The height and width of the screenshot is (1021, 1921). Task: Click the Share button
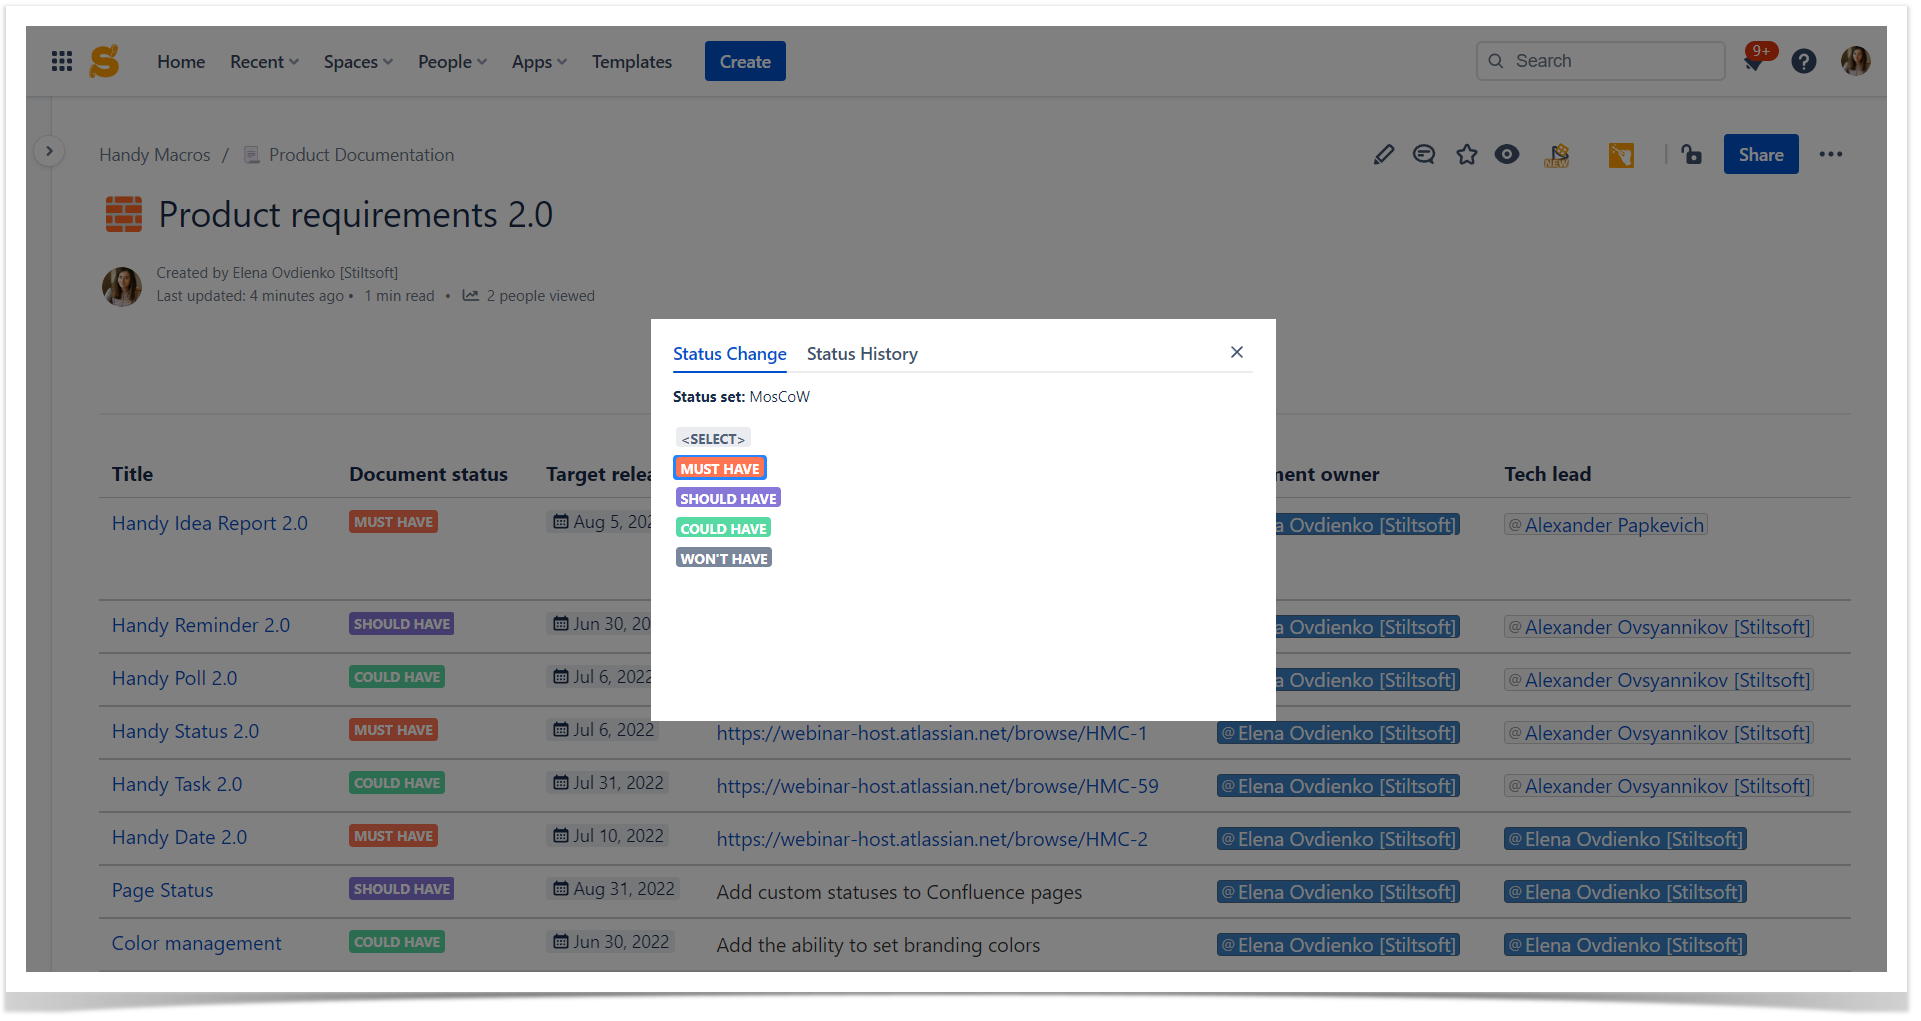(x=1761, y=154)
